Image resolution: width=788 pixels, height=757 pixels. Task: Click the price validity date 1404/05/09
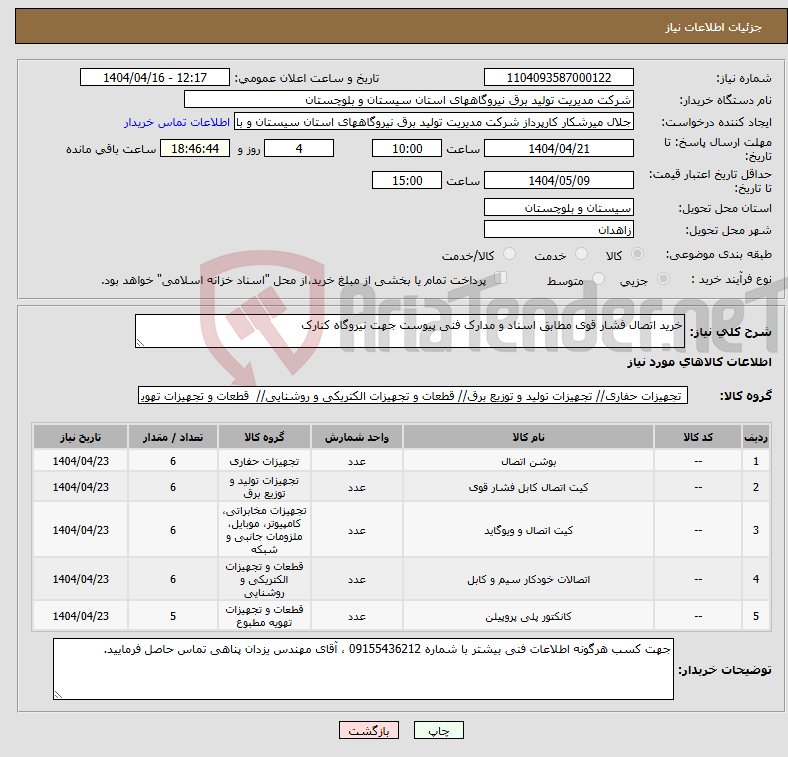click(559, 180)
